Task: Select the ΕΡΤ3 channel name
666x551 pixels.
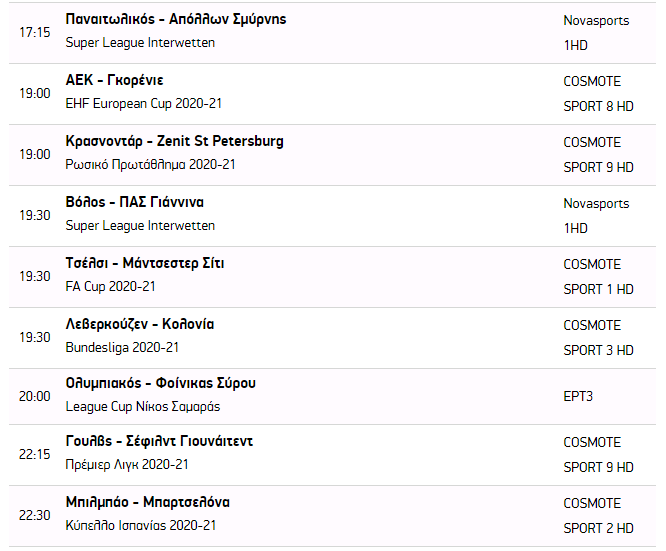Action: coord(578,396)
